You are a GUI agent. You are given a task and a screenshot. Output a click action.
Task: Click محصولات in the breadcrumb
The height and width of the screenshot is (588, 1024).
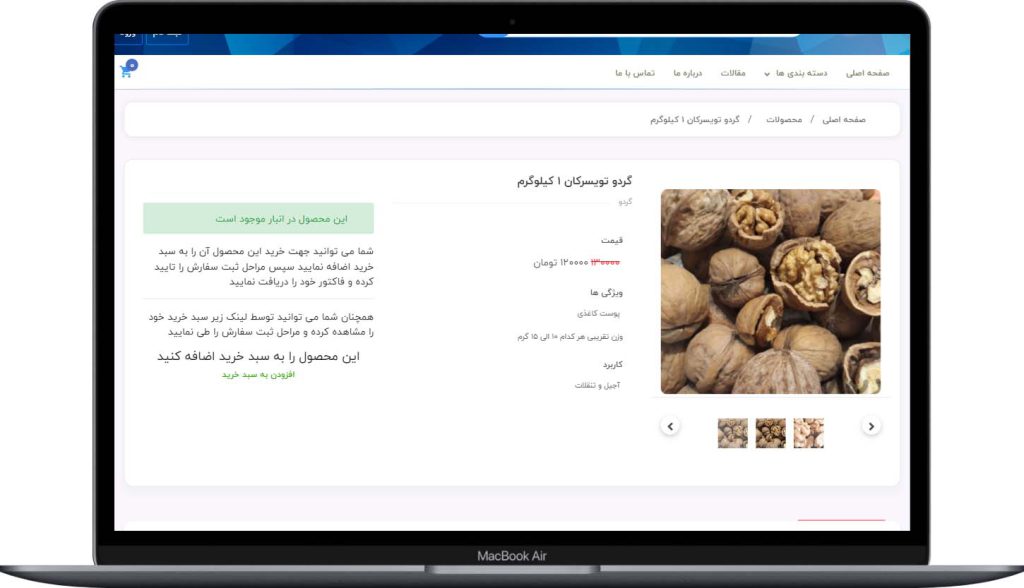pyautogui.click(x=784, y=120)
